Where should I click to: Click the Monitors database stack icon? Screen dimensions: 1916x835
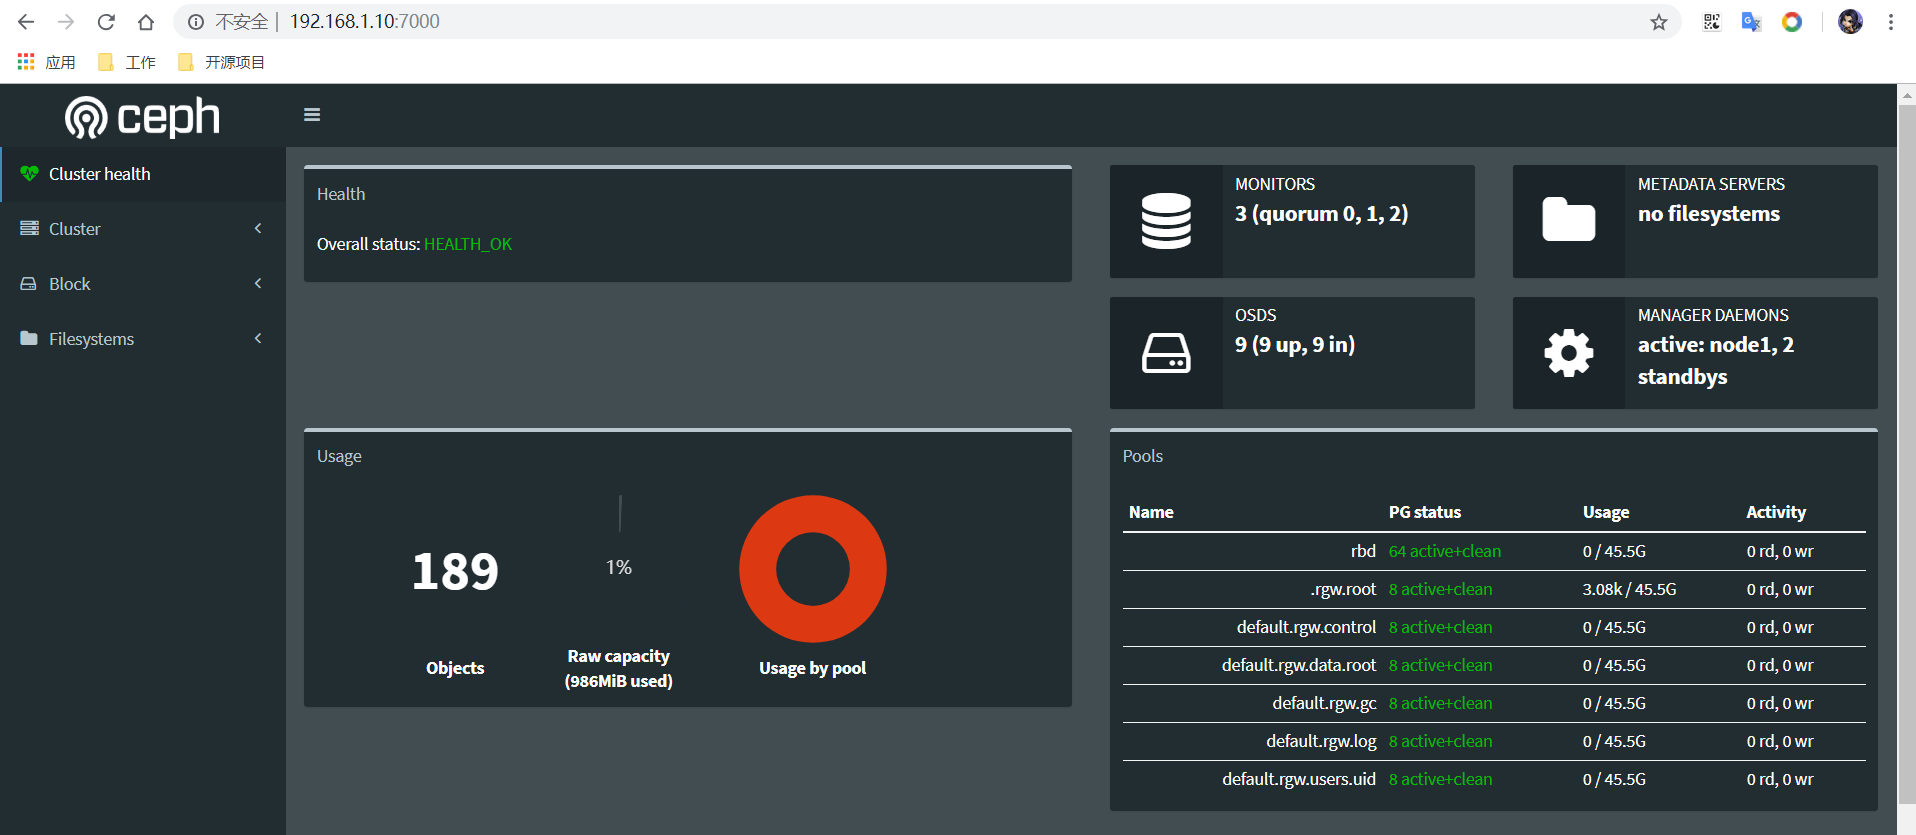[x=1166, y=221]
